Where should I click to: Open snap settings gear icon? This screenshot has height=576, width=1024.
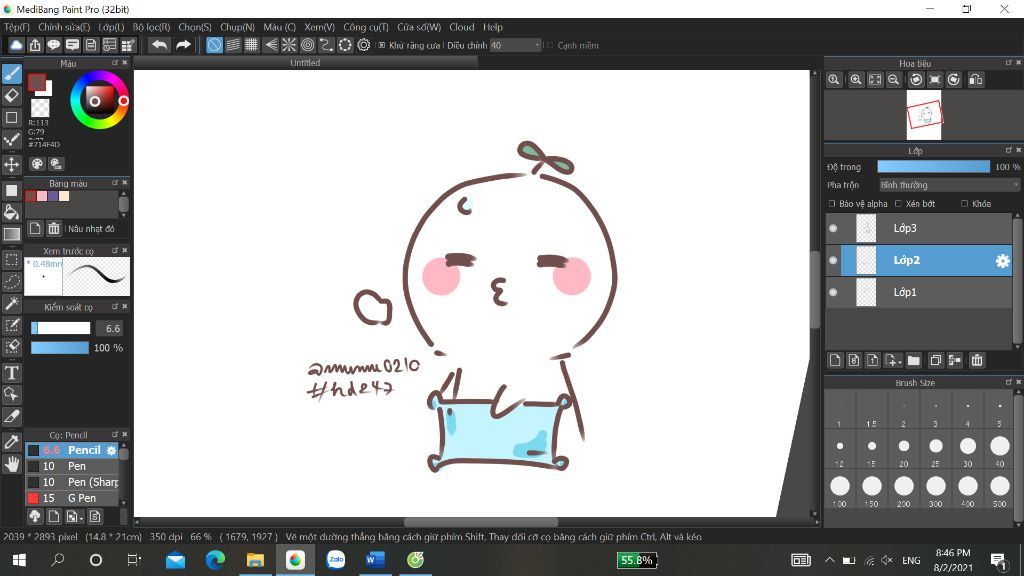pyautogui.click(x=364, y=45)
